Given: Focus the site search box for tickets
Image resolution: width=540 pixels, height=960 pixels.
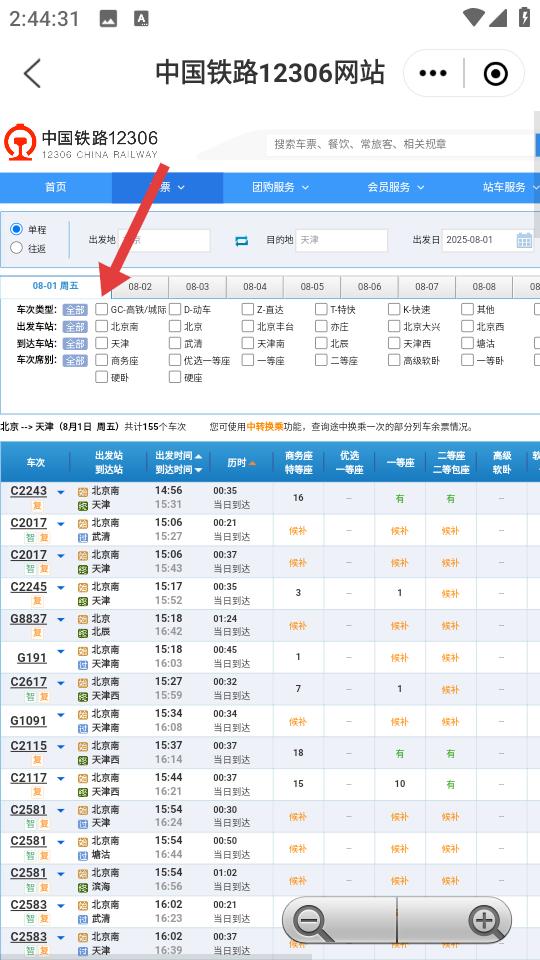Looking at the screenshot, I should coord(401,144).
